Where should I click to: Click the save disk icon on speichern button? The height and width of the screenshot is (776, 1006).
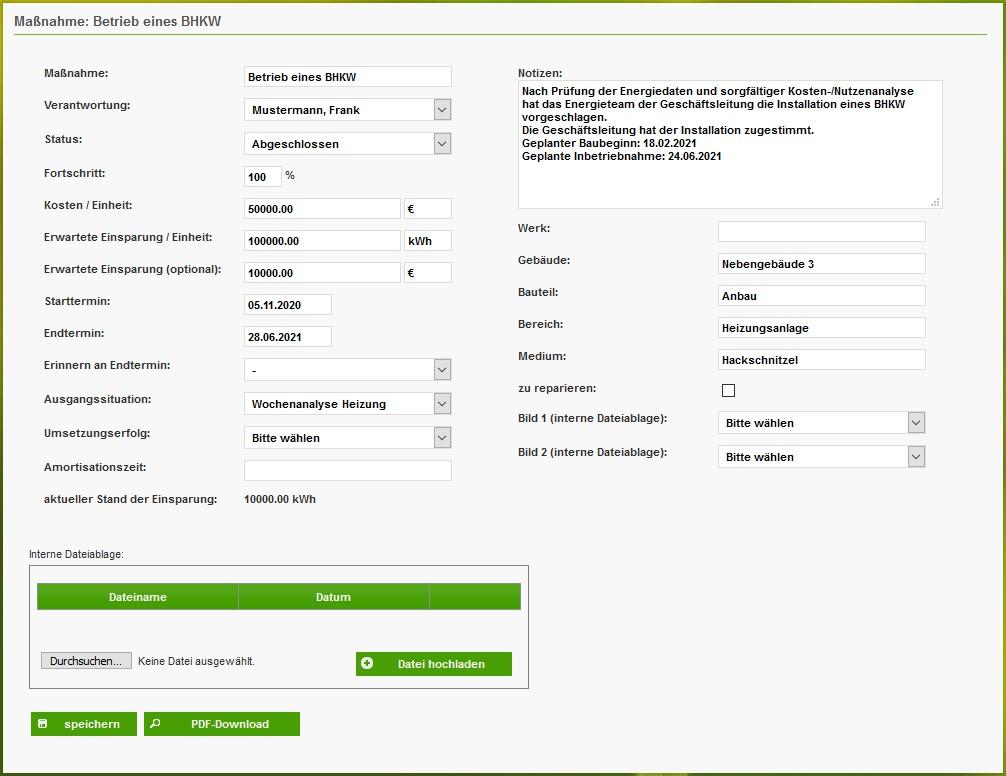coord(43,723)
